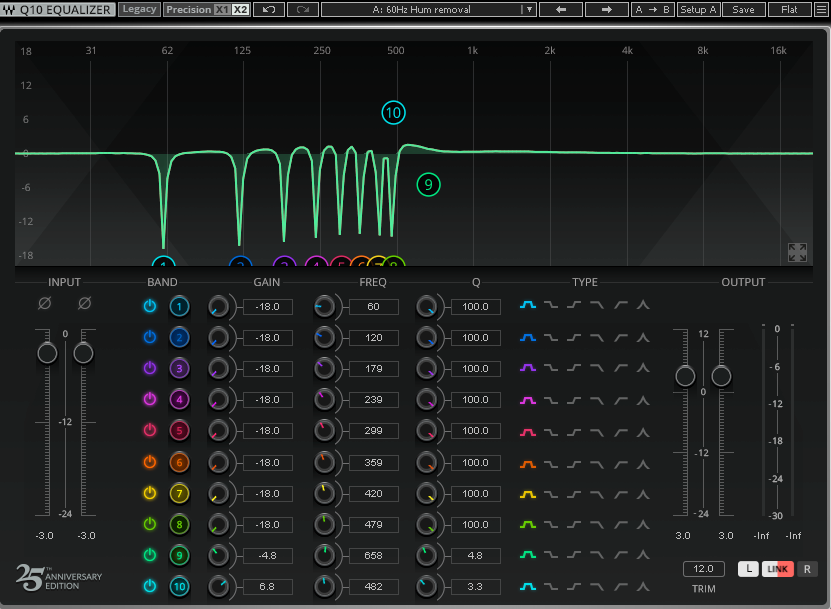Toggle band 4 power on/off

(x=150, y=399)
